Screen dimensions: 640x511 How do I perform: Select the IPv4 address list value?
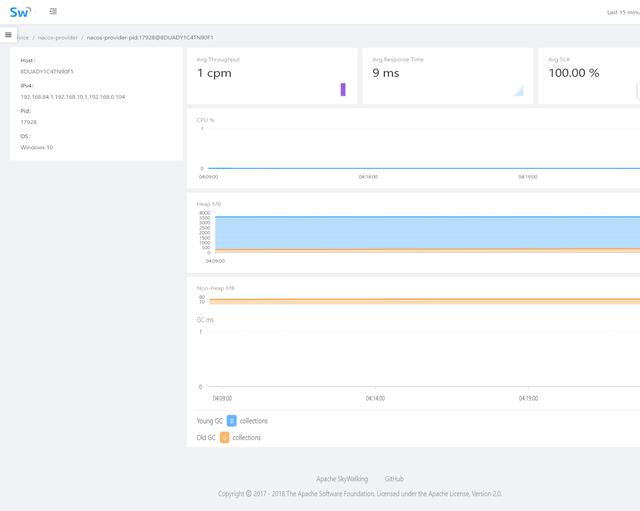pos(73,97)
